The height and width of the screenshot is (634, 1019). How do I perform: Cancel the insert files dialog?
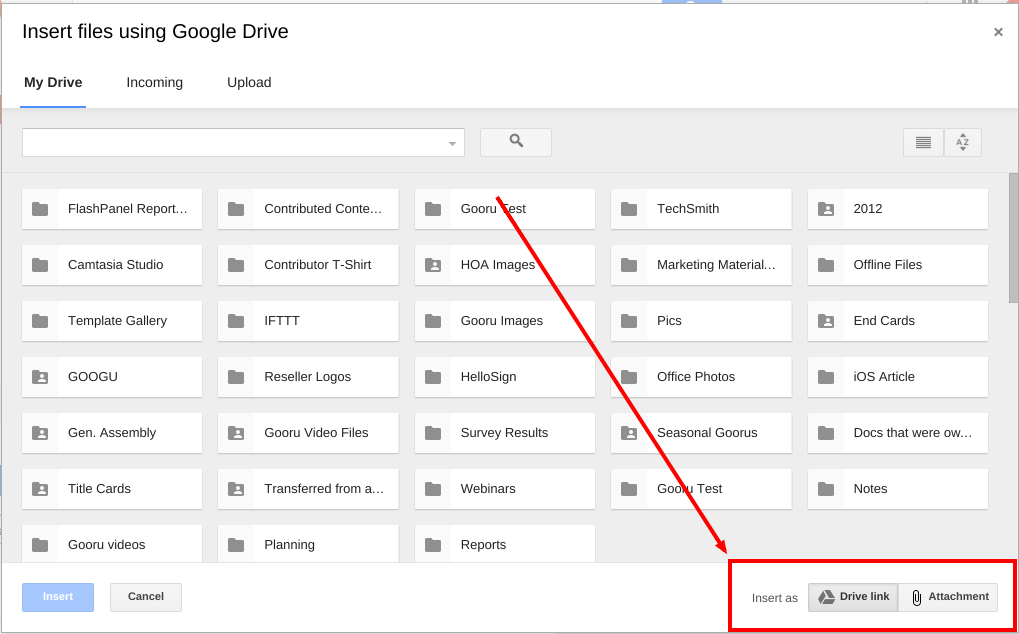tap(146, 597)
